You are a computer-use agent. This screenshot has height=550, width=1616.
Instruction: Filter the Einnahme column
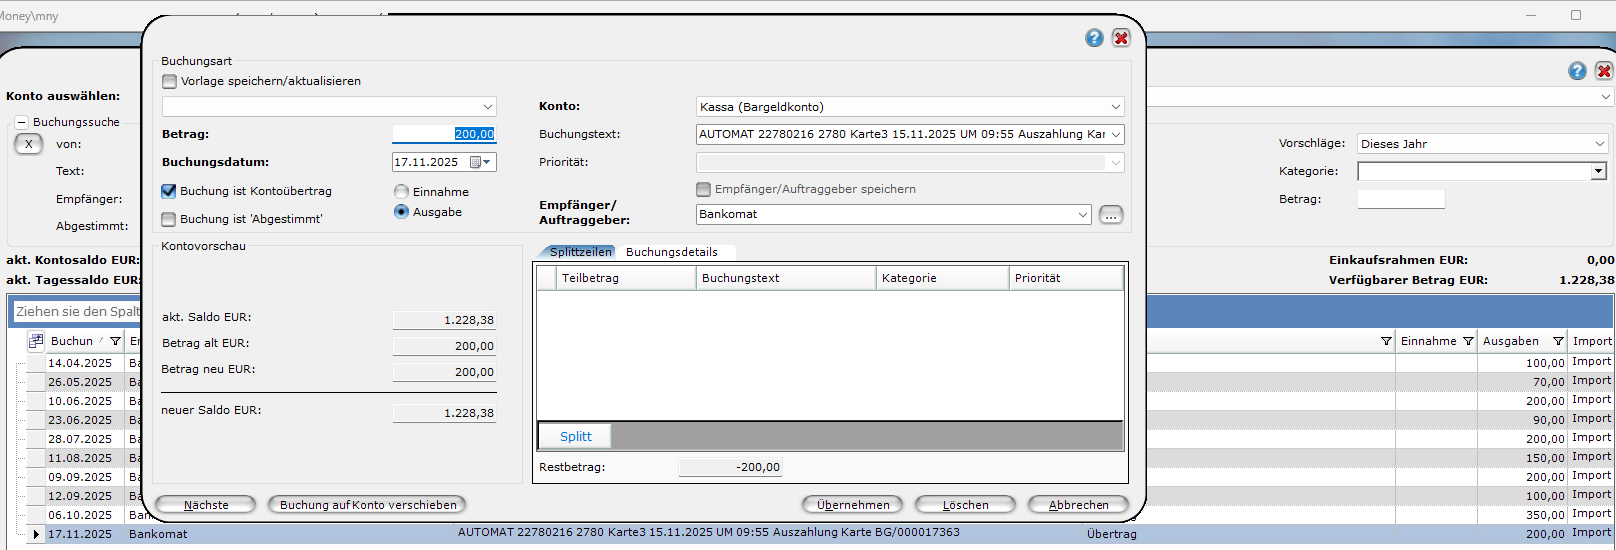(1468, 341)
